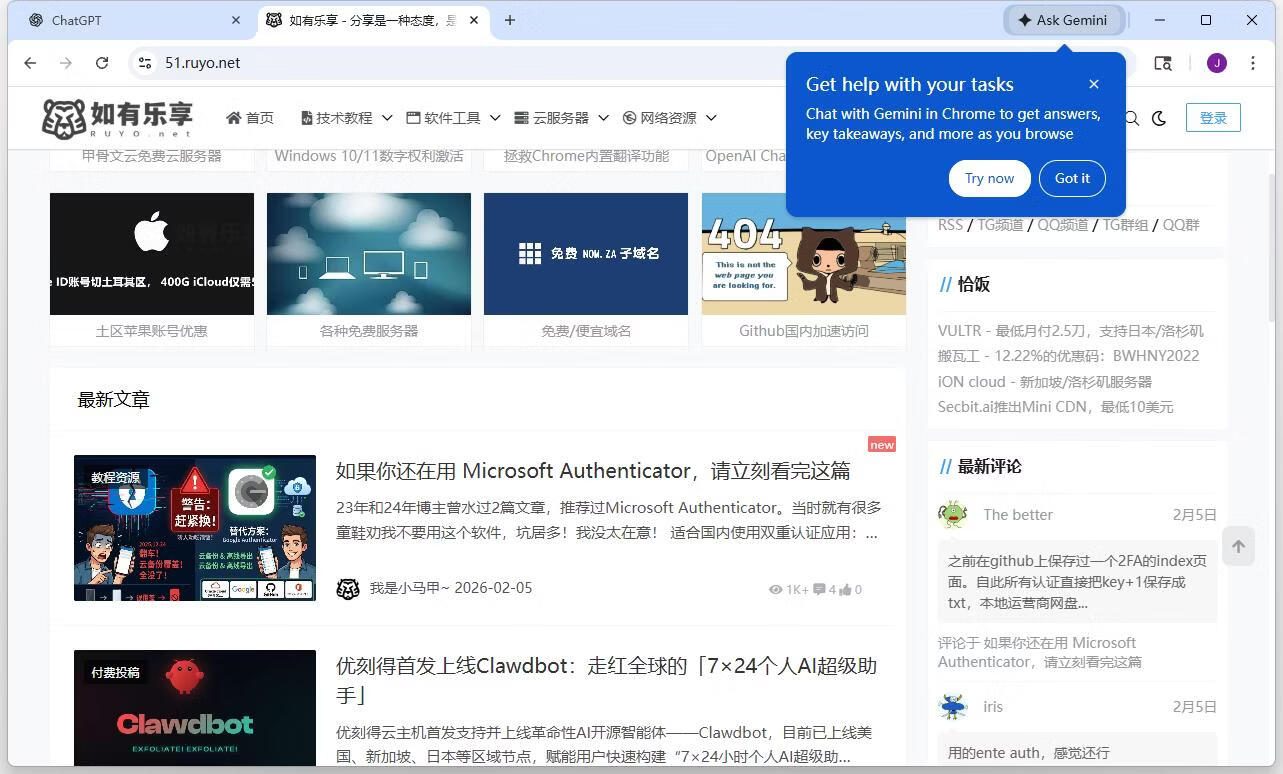
Task: Expand the 技术教程 dropdown menu
Action: point(346,118)
